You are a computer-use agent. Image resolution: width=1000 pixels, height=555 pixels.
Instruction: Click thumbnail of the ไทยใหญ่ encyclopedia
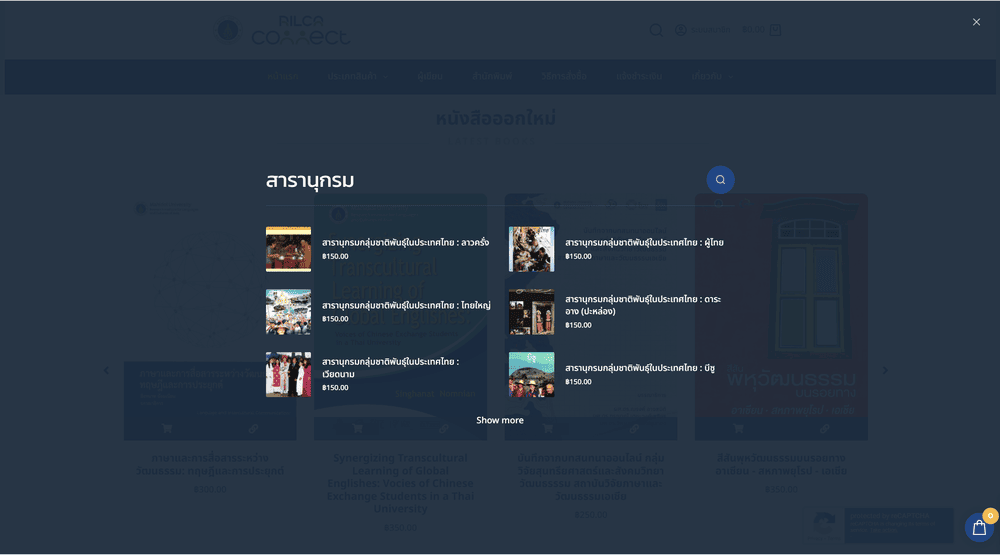point(288,312)
